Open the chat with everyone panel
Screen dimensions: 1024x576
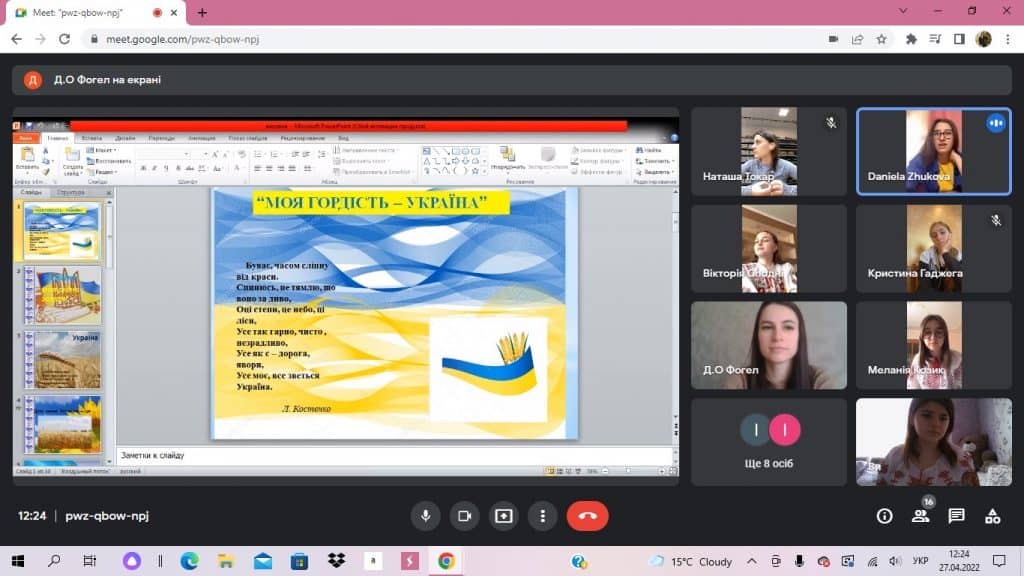click(956, 516)
